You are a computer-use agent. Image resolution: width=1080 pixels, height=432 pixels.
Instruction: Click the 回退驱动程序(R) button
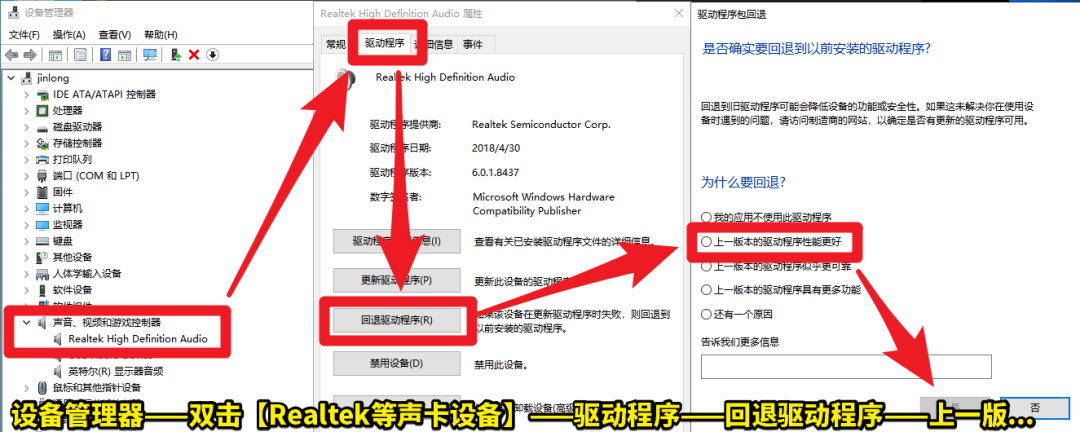pyautogui.click(x=396, y=320)
